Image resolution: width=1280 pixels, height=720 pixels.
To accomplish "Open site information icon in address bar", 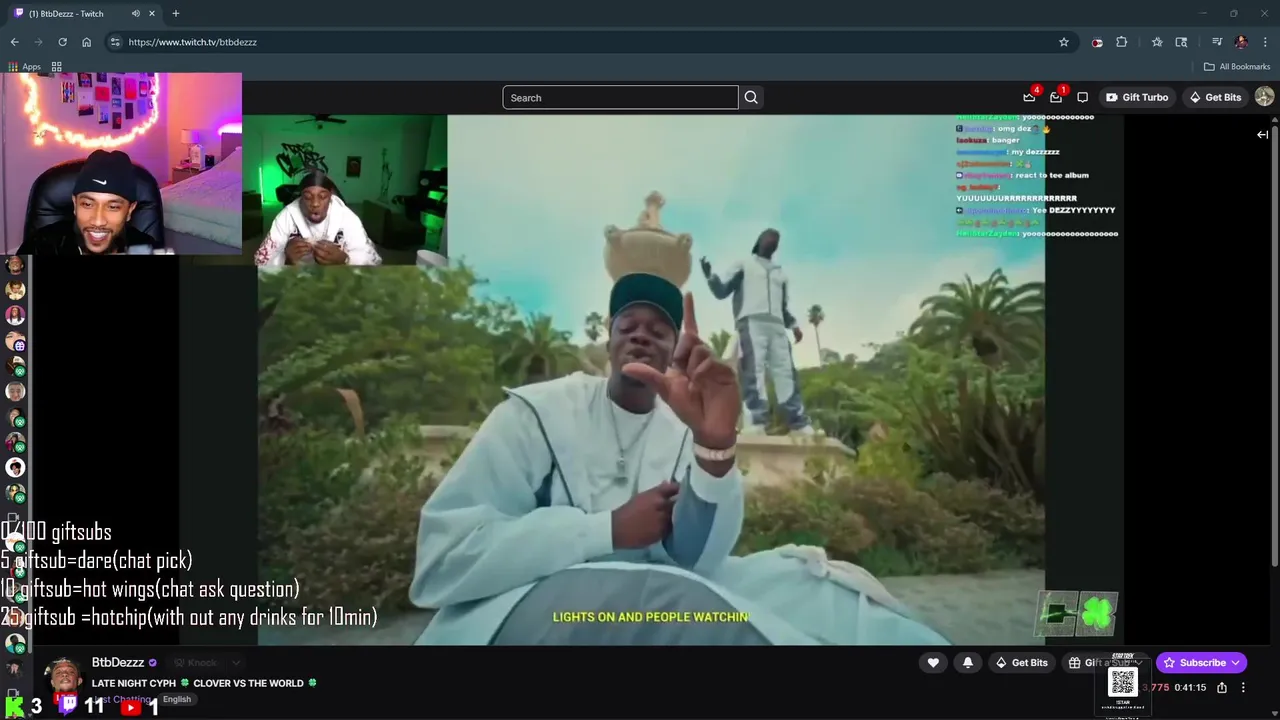I will [115, 42].
